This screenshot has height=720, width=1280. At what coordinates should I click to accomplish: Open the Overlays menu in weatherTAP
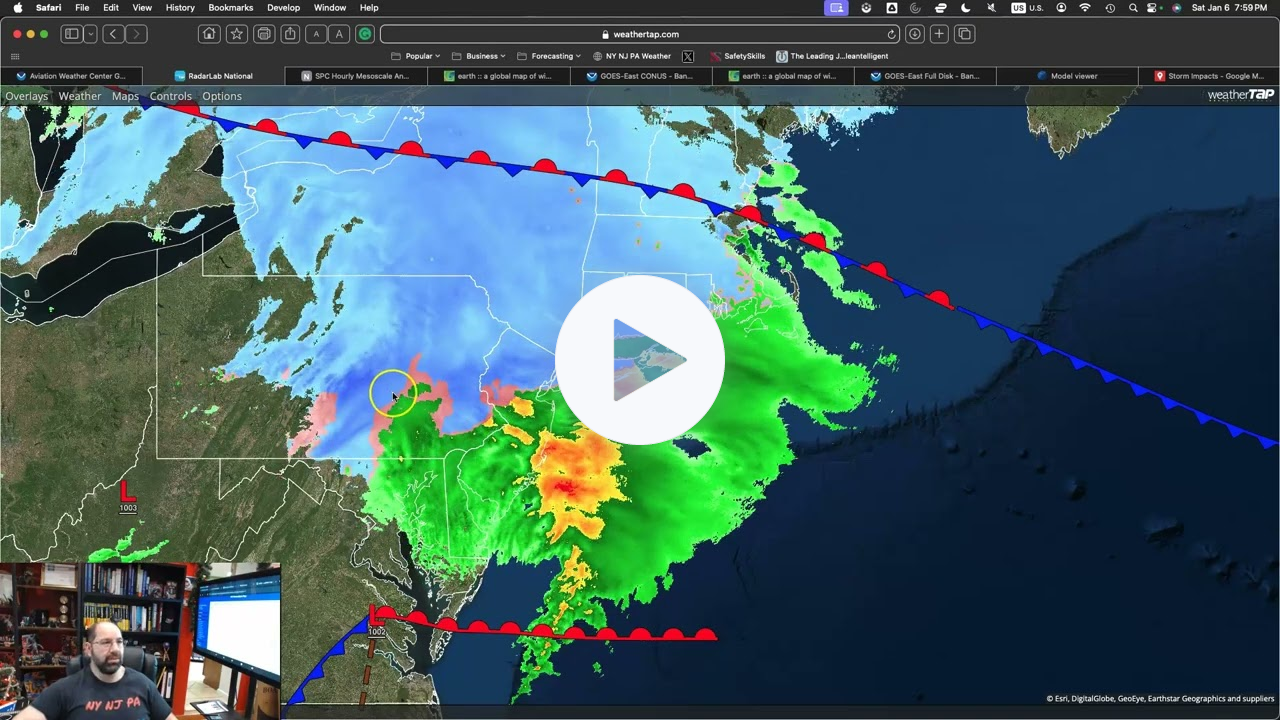[26, 95]
